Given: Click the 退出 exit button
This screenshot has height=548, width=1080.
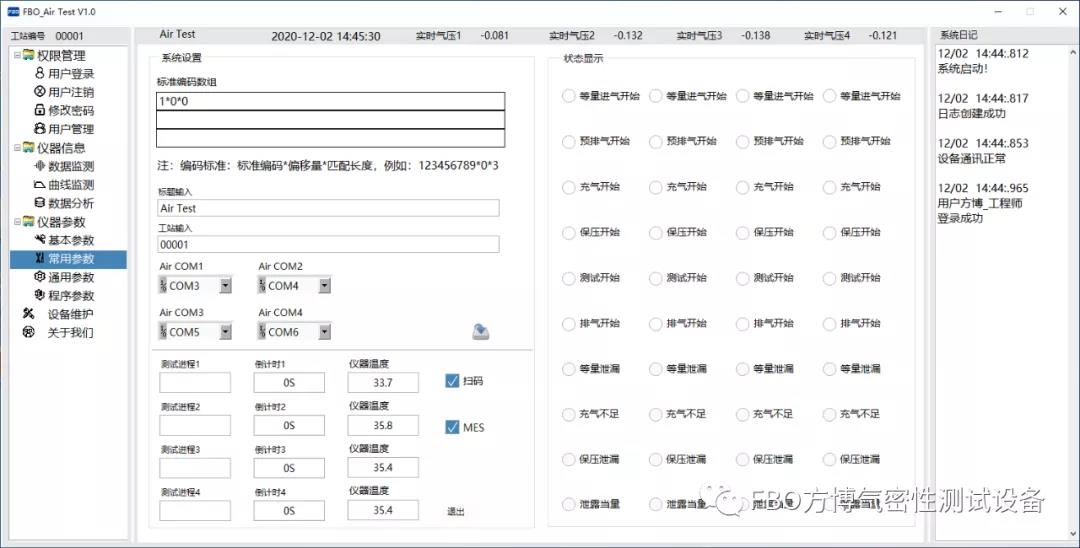Looking at the screenshot, I should pos(456,512).
